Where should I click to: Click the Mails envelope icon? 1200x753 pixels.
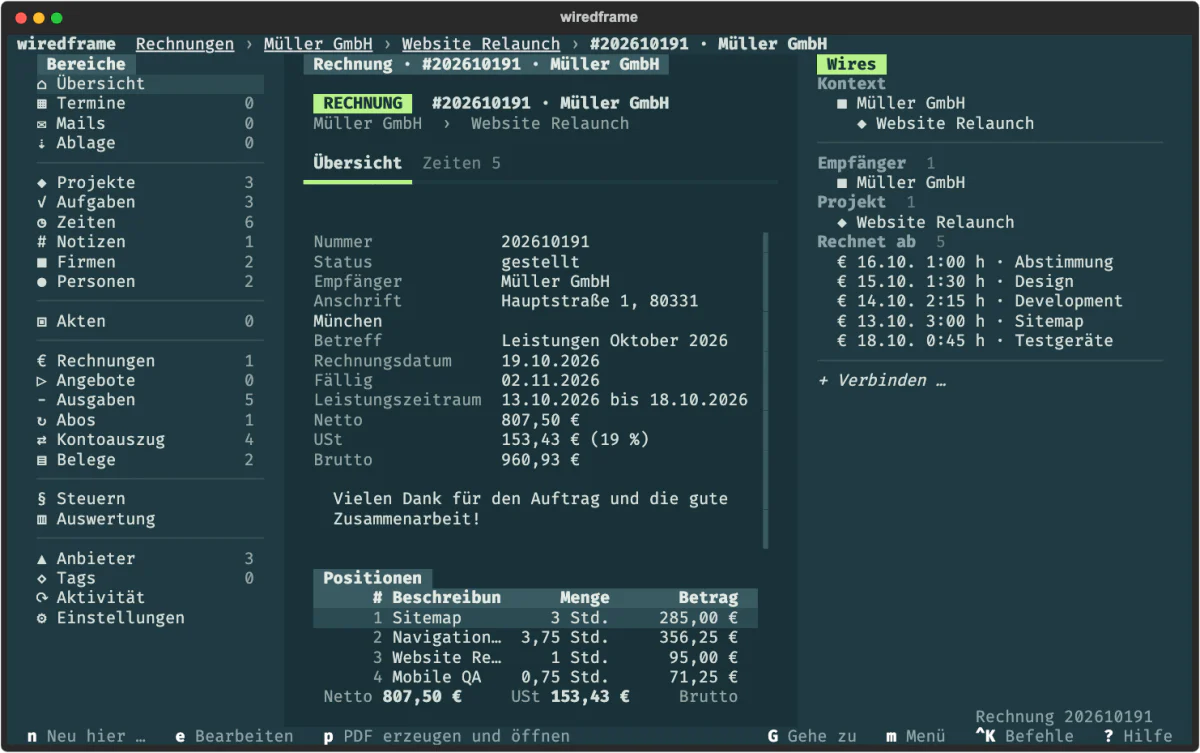pyautogui.click(x=42, y=124)
